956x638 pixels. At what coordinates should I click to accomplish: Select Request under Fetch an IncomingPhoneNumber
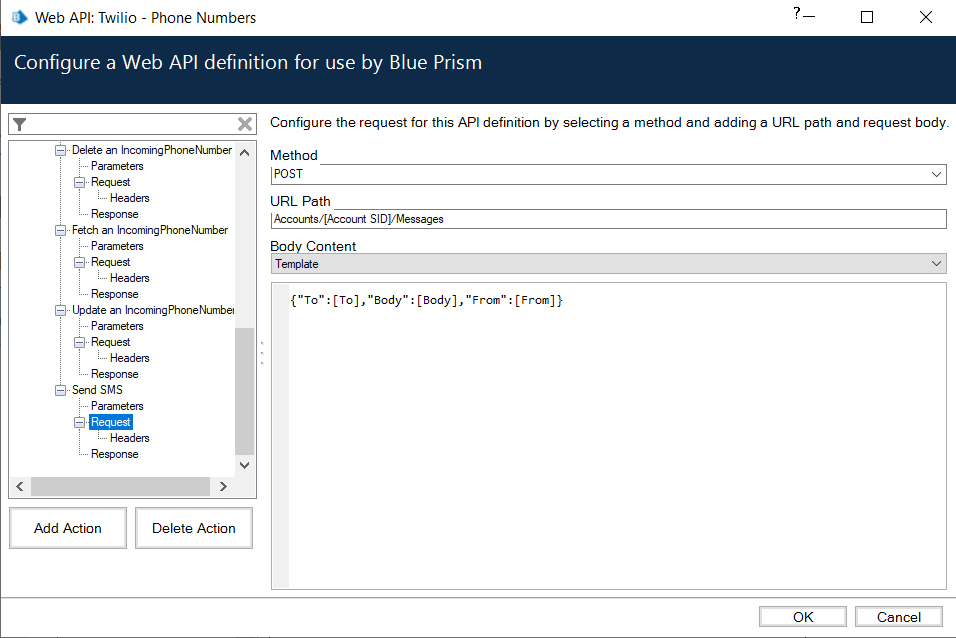[110, 262]
